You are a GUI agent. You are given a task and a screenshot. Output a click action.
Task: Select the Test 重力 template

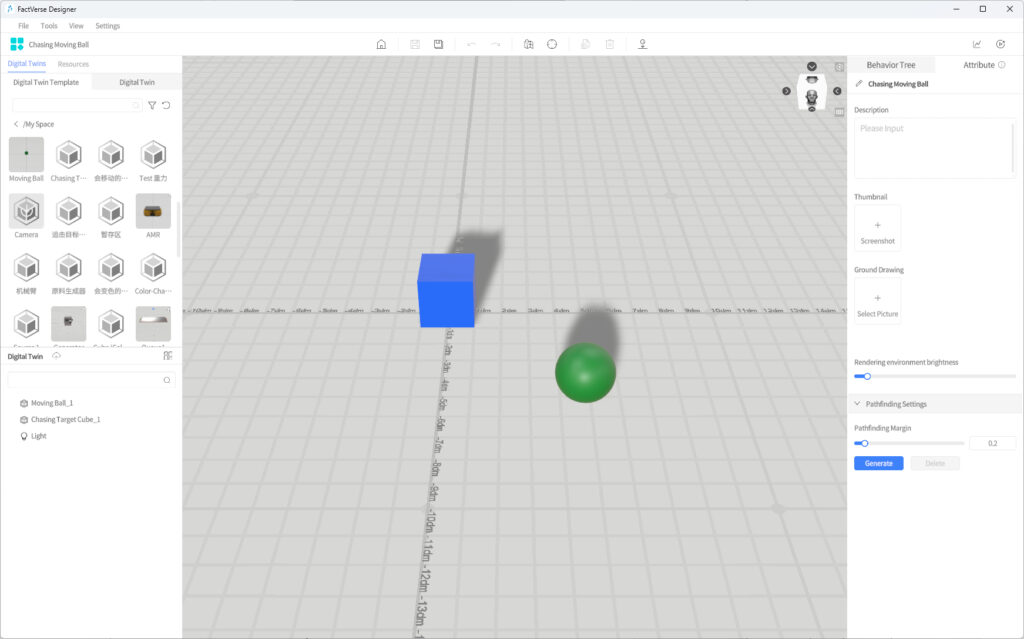(x=153, y=159)
